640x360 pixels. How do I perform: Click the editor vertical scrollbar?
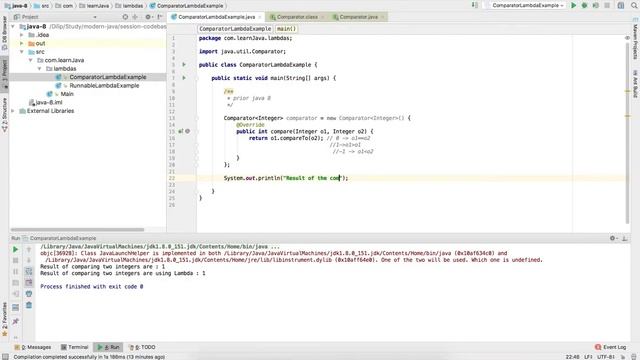tap(627, 133)
